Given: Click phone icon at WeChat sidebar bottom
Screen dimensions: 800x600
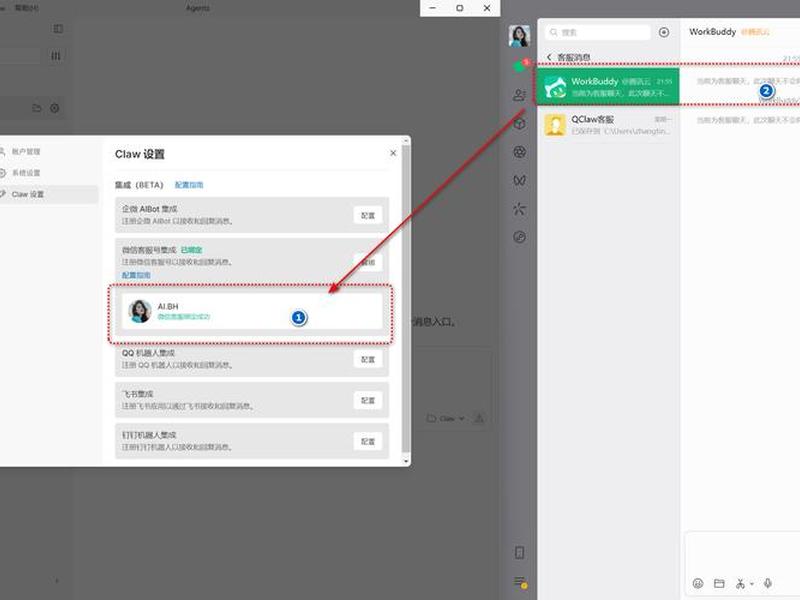Looking at the screenshot, I should (x=519, y=553).
